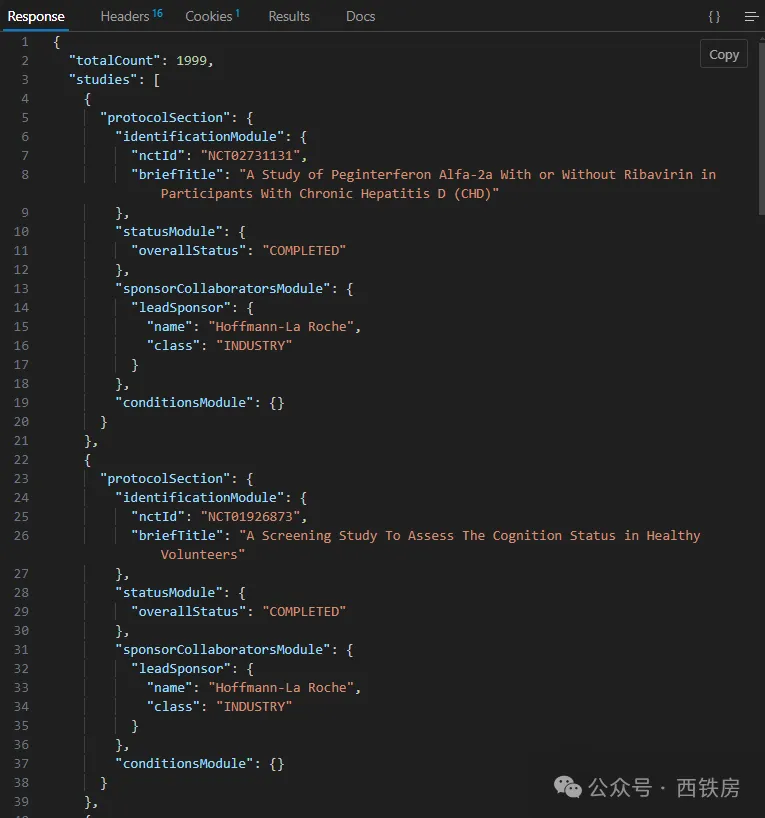This screenshot has height=818, width=765.
Task: Click the curly braces format icon
Action: pyautogui.click(x=714, y=16)
